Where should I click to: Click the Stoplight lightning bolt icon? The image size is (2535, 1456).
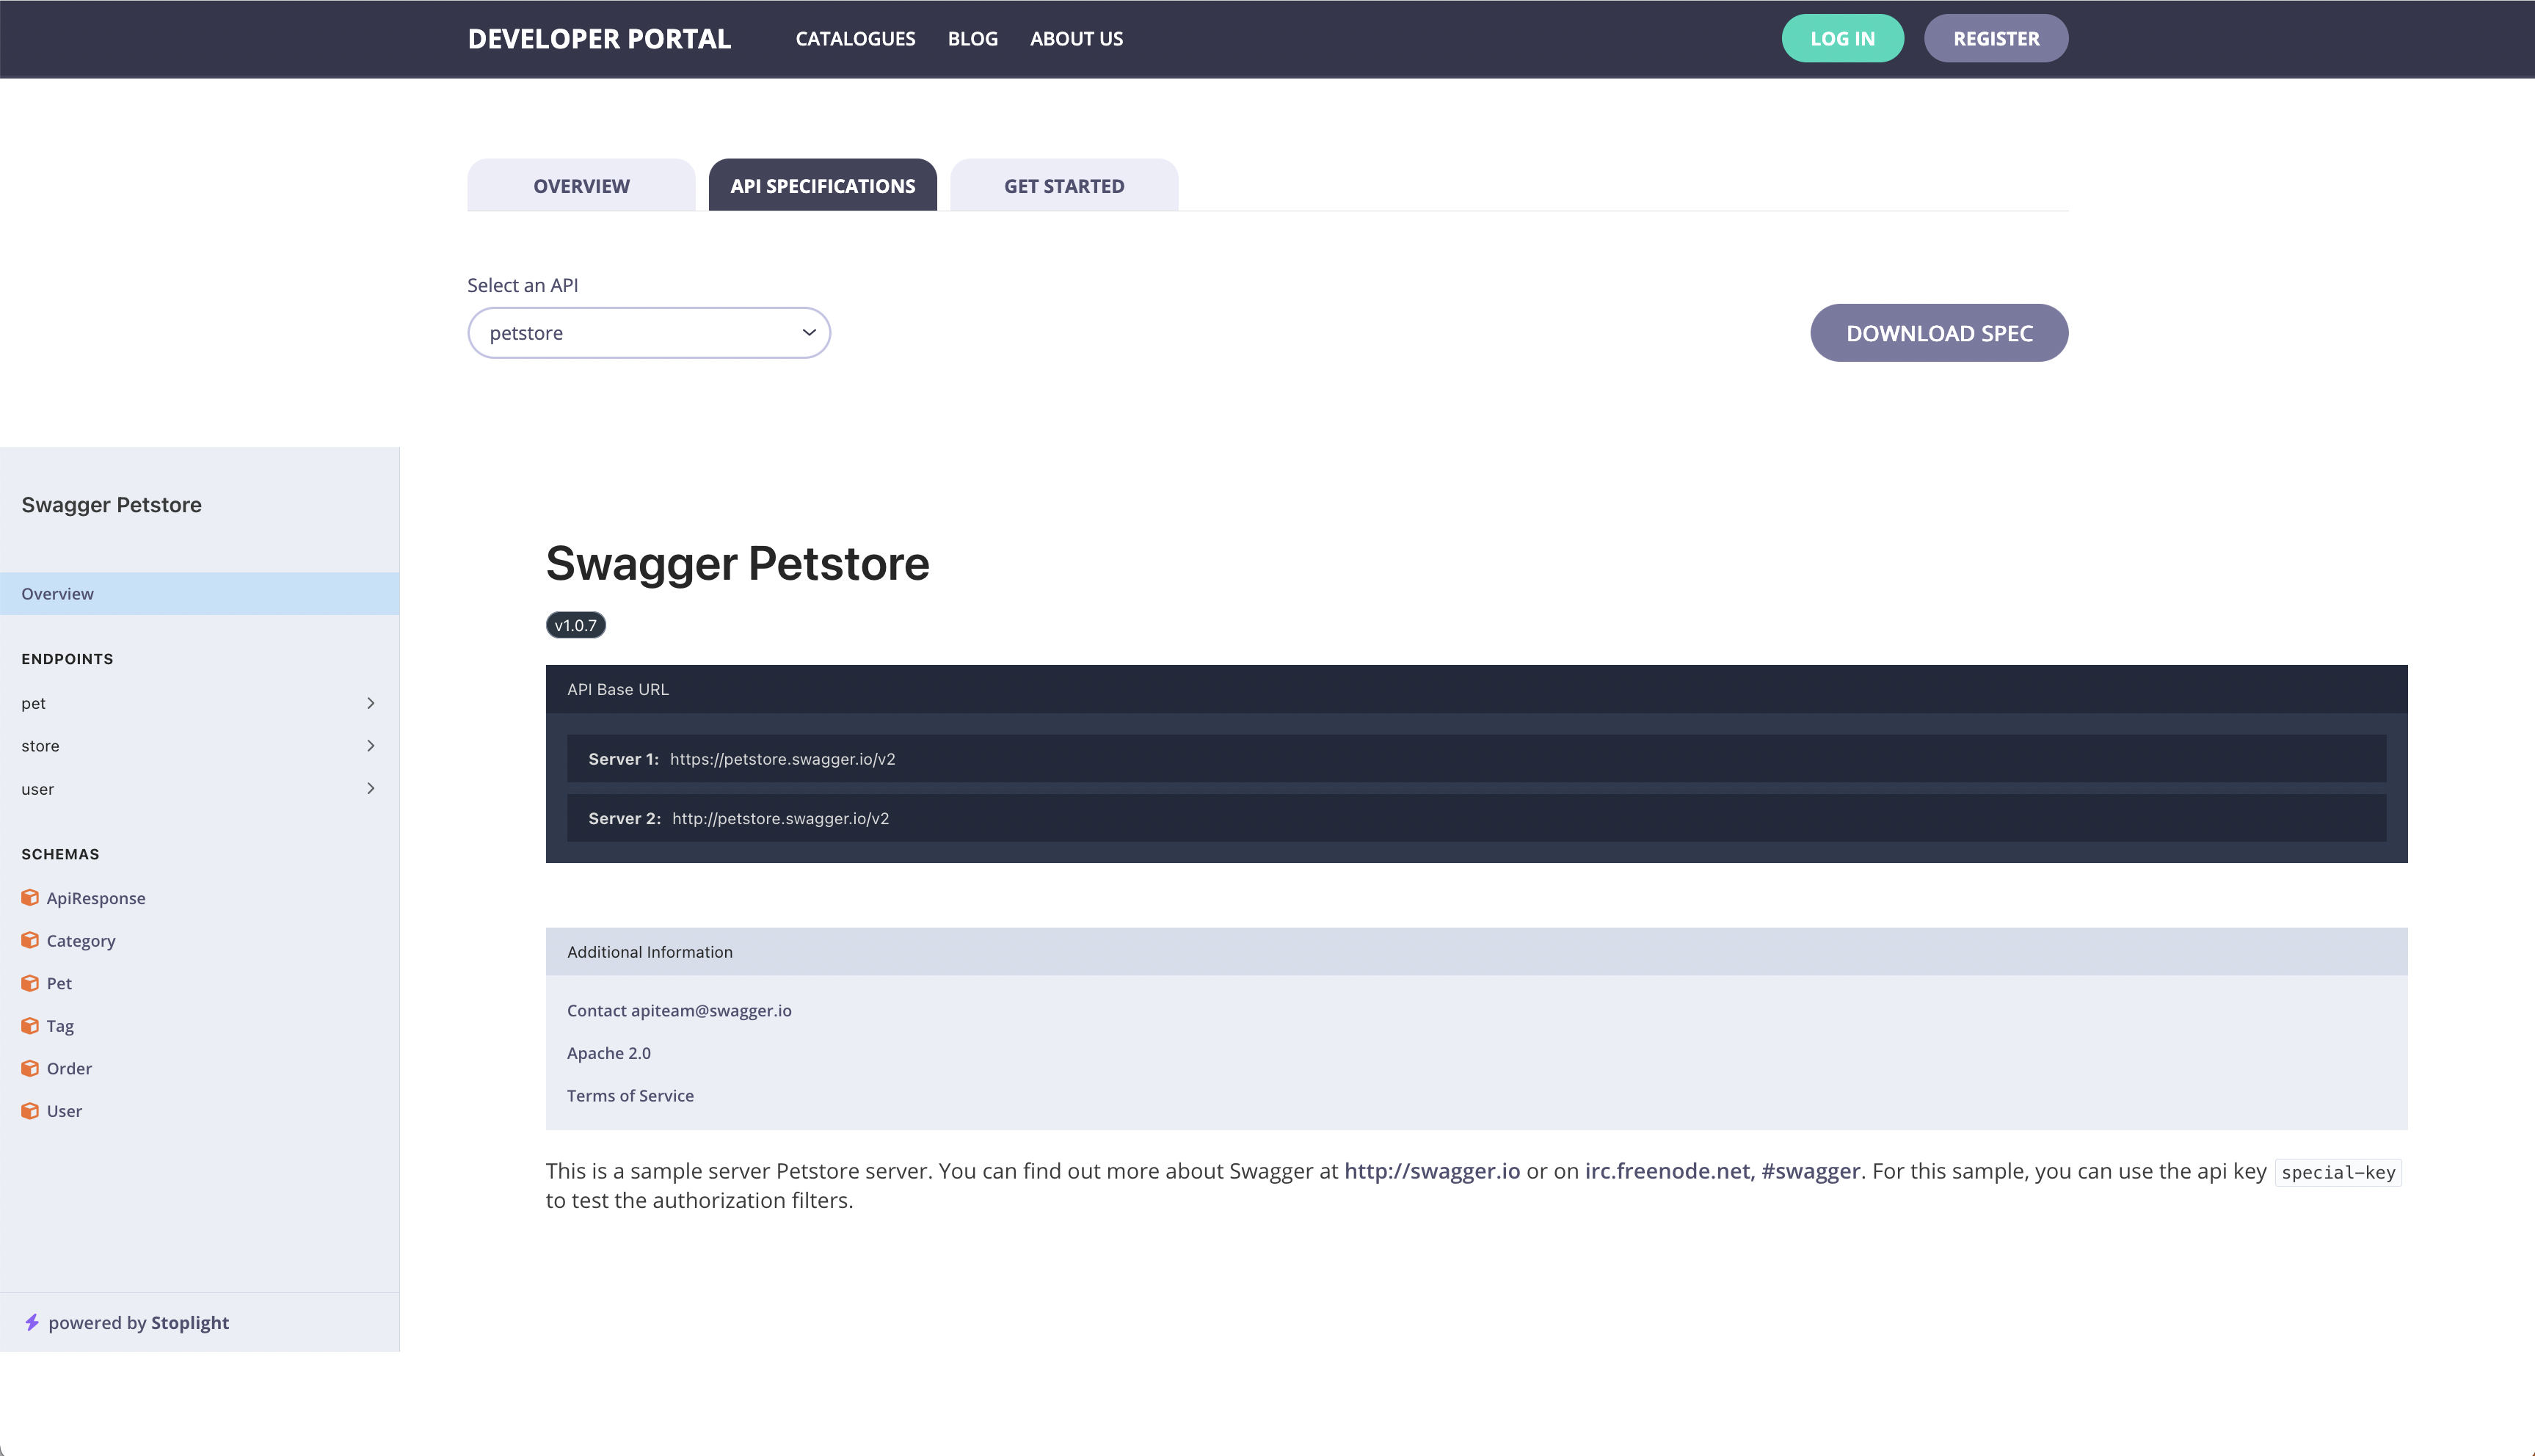coord(33,1322)
